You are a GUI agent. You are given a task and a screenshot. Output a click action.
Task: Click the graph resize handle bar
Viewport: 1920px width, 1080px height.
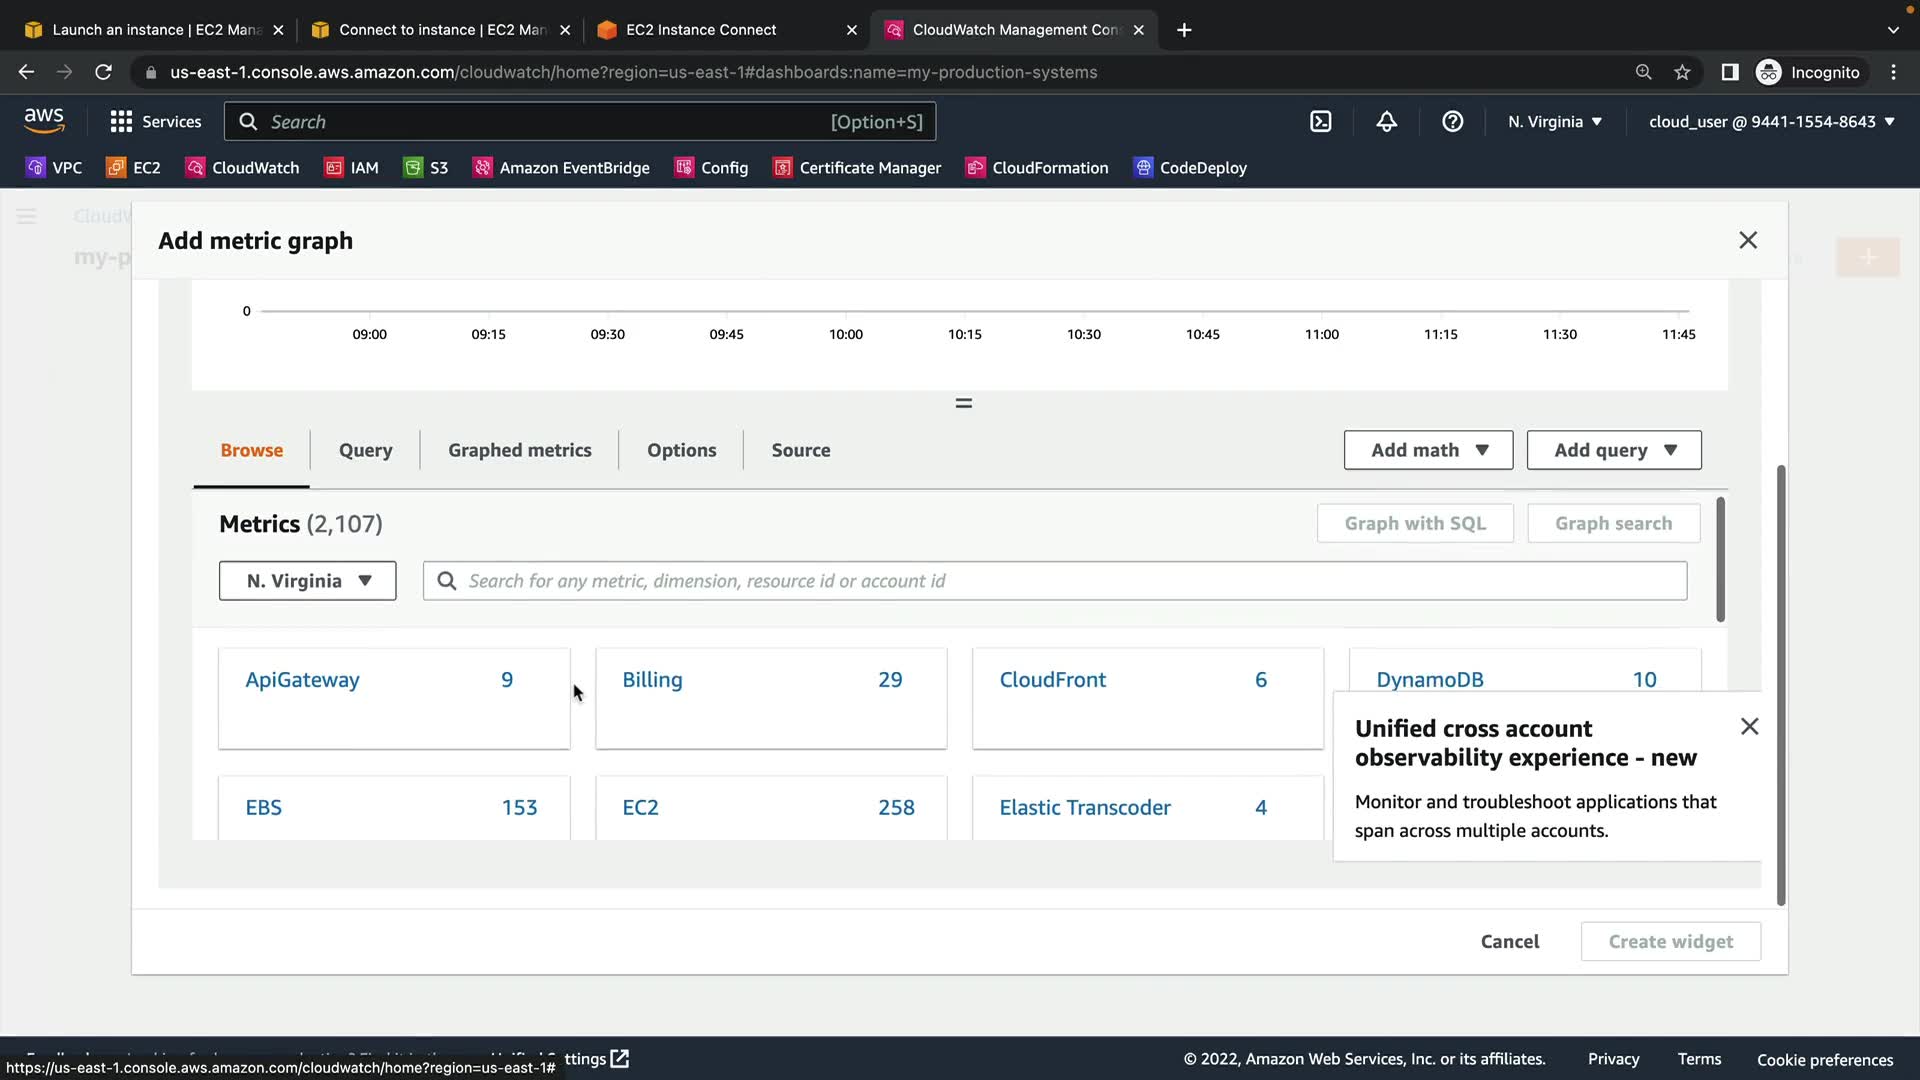[963, 403]
